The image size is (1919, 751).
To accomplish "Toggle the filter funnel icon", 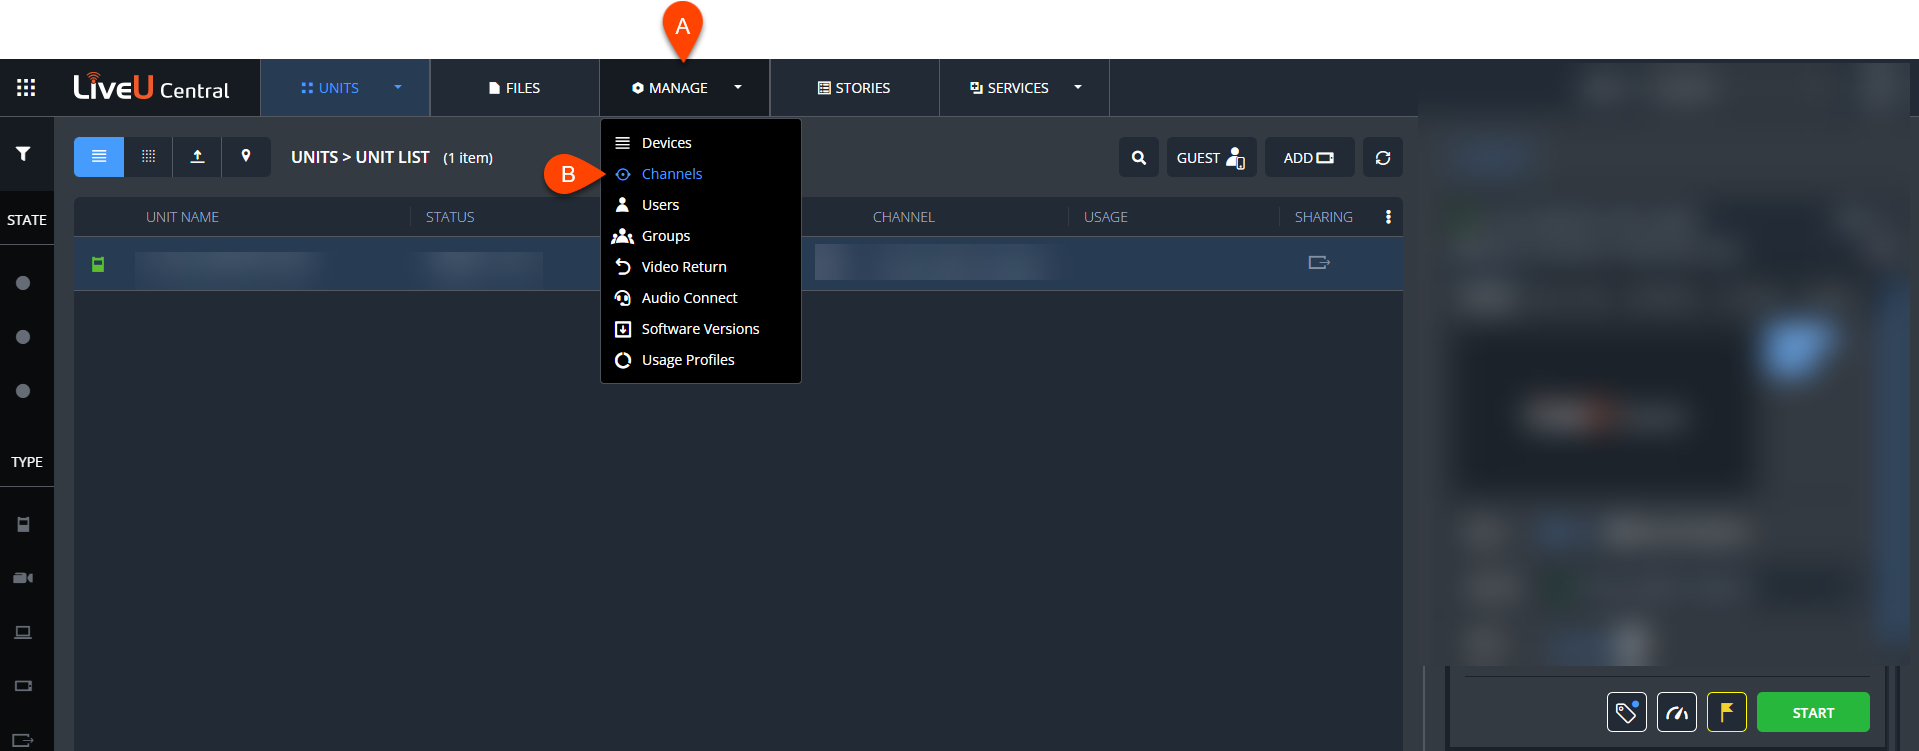I will point(23,154).
